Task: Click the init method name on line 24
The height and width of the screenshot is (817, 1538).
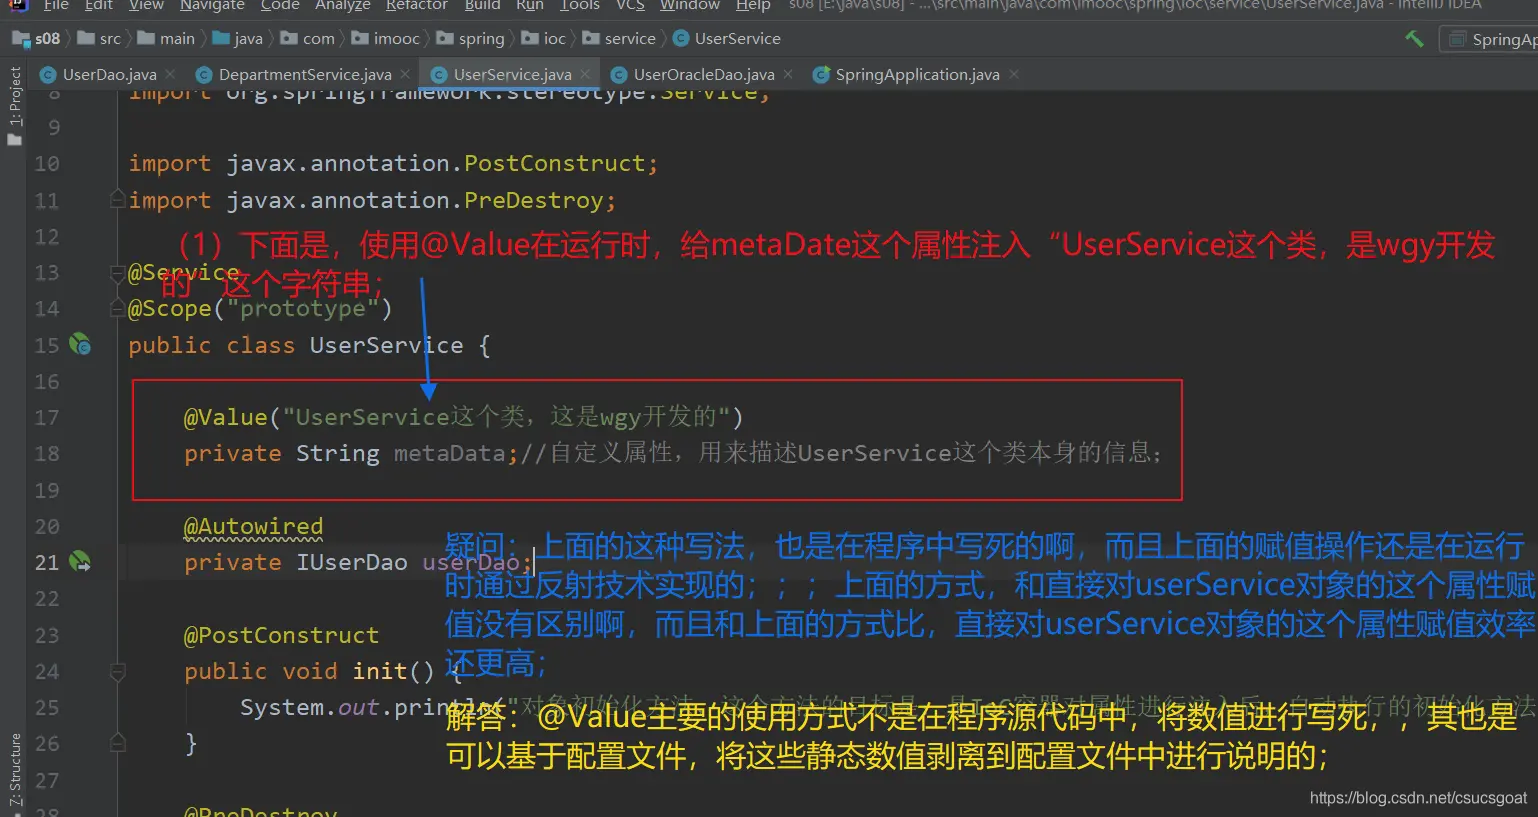Action: (380, 672)
